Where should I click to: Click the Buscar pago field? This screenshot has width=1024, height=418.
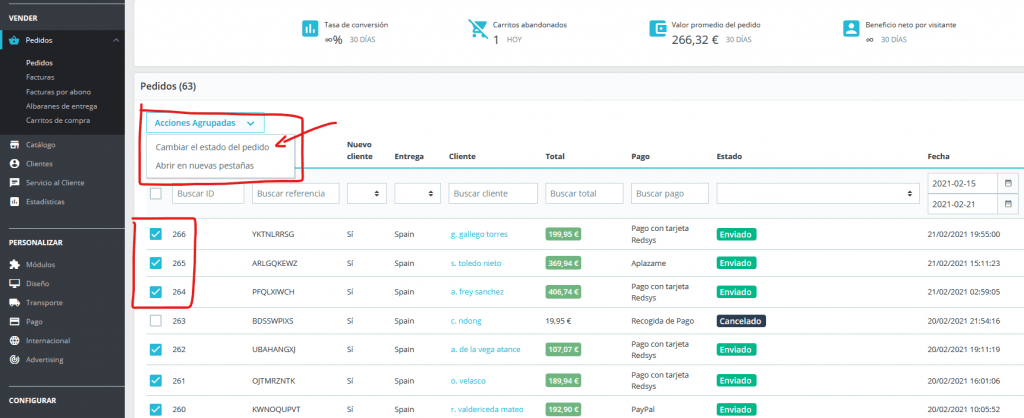[670, 193]
